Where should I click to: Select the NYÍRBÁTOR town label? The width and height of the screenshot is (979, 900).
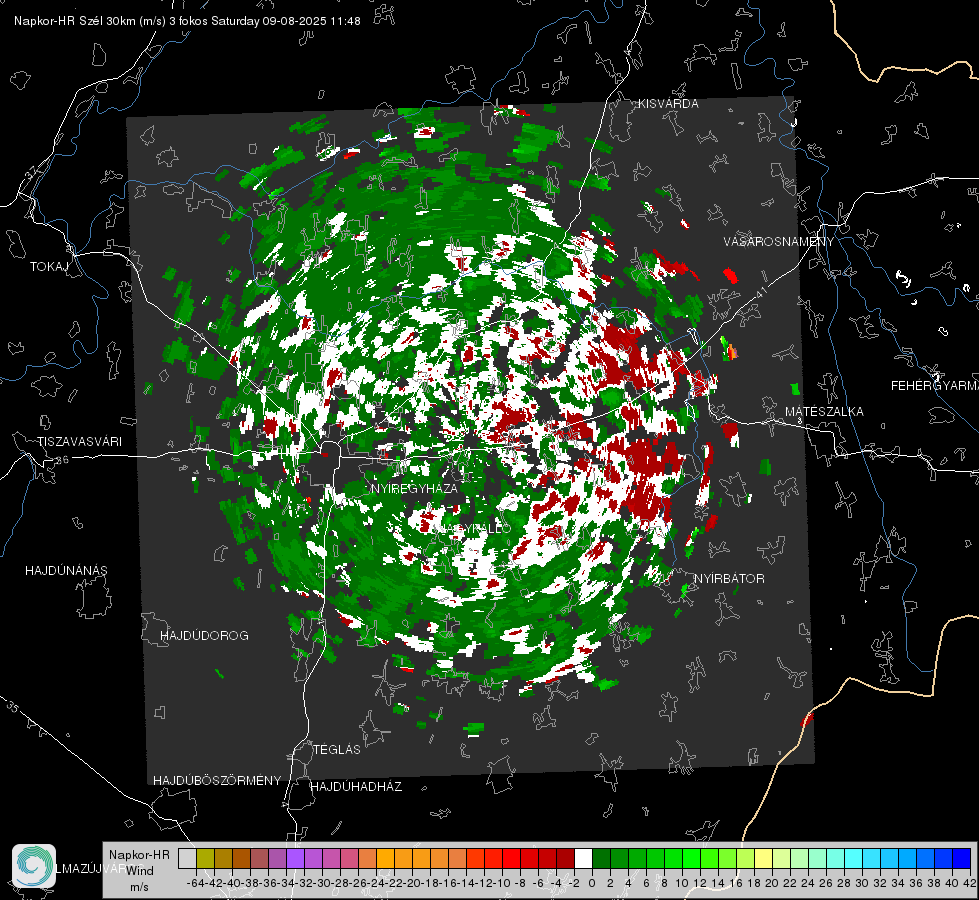[729, 579]
